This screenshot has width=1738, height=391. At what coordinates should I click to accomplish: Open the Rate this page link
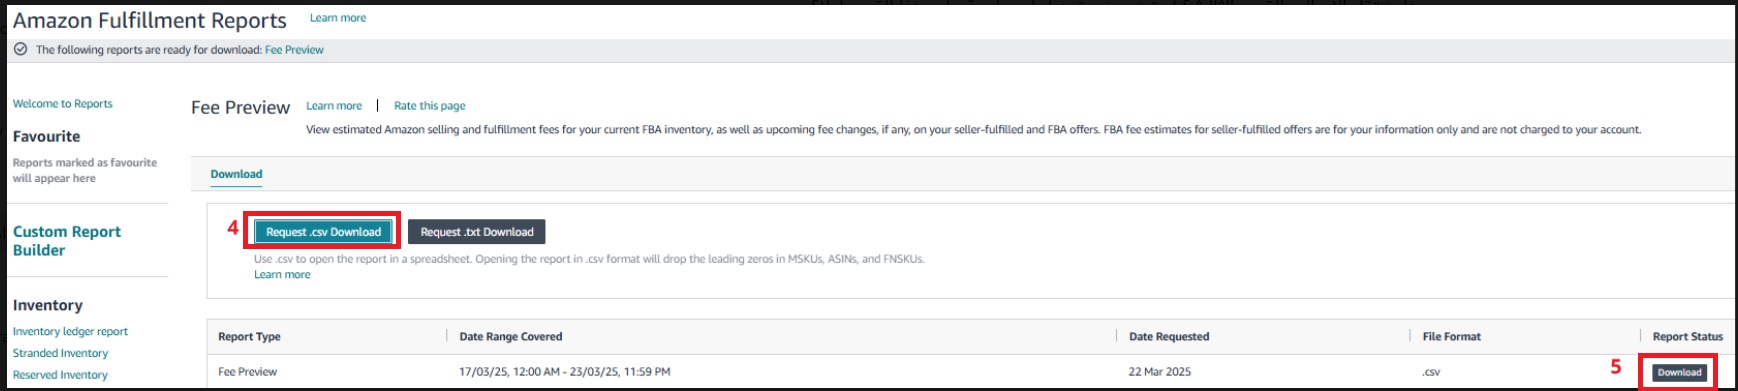tap(430, 106)
